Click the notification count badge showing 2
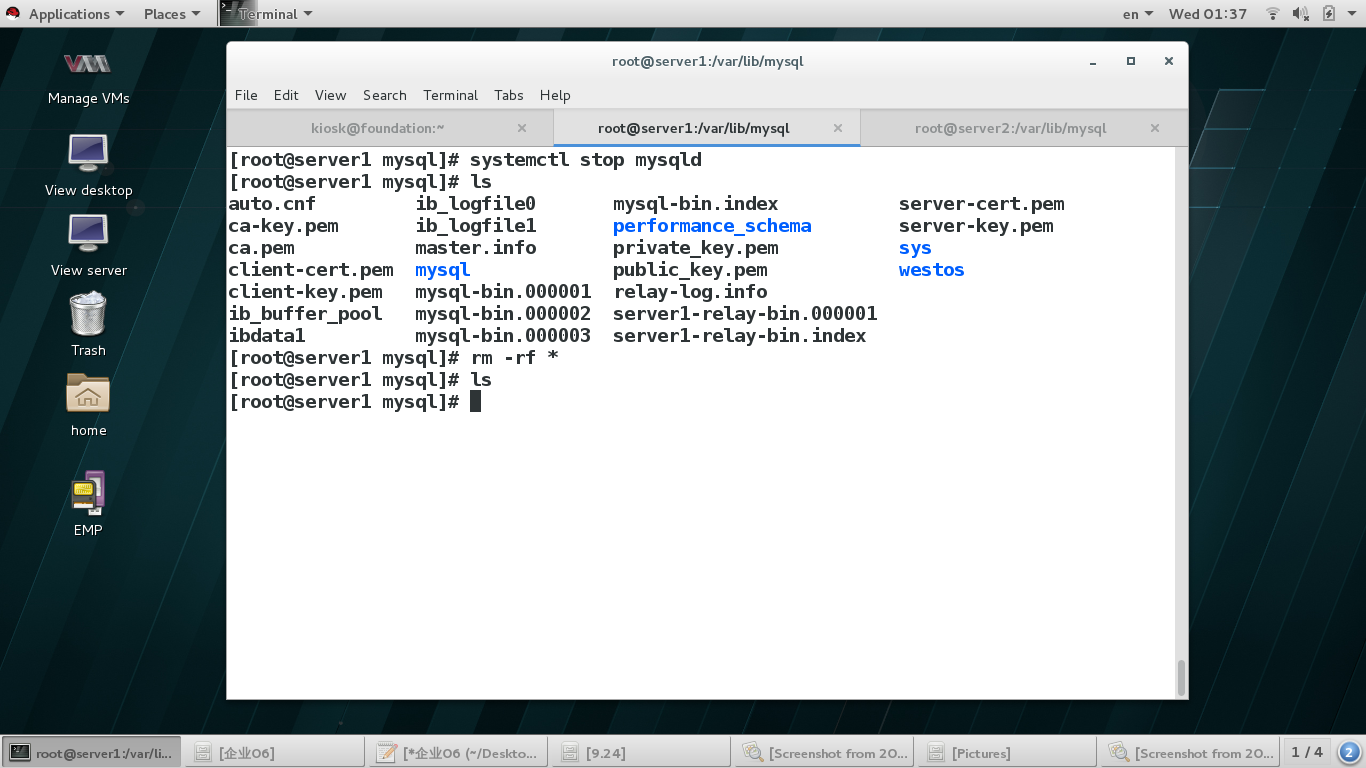Viewport: 1366px width, 768px height. [1348, 752]
